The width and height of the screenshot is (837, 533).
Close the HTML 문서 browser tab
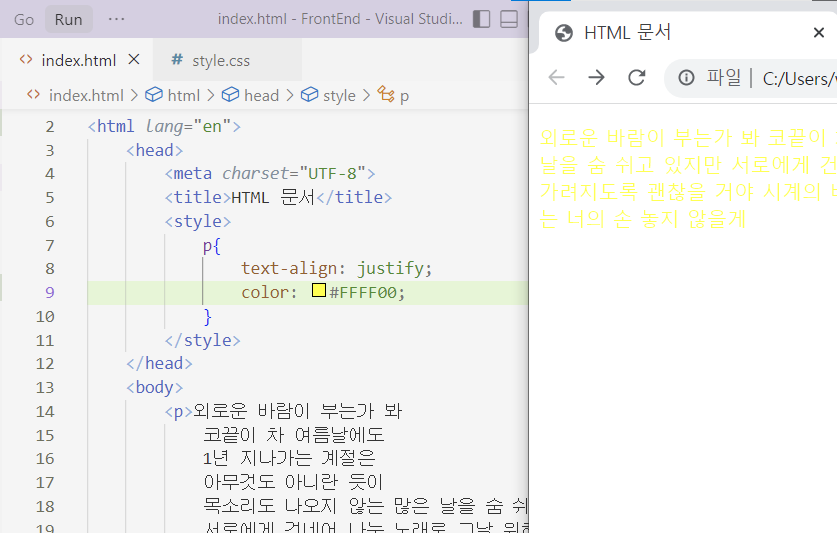(x=818, y=33)
